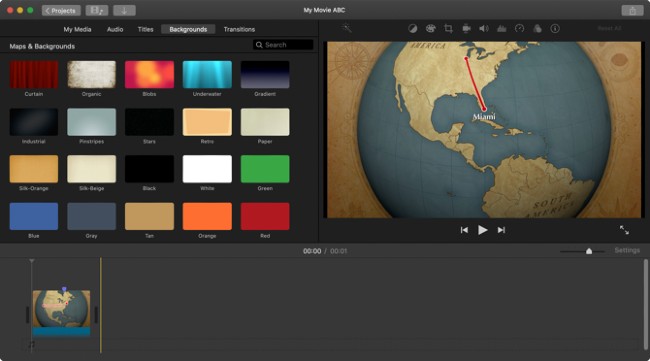Click the backgrounds Search field
Image resolution: width=650 pixels, height=361 pixels.
(x=283, y=45)
